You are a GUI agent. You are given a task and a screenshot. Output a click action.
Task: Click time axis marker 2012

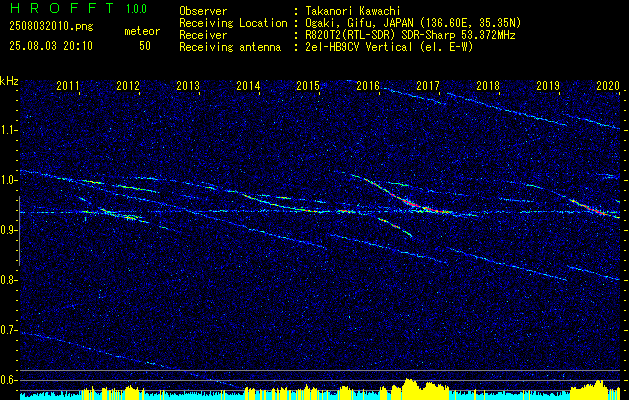[x=128, y=85]
